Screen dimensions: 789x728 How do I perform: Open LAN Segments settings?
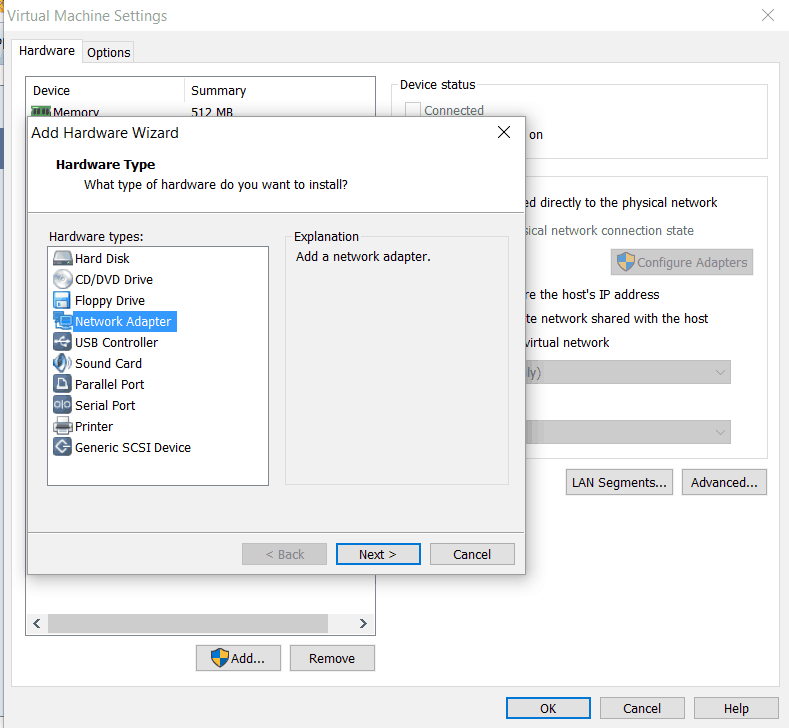619,482
